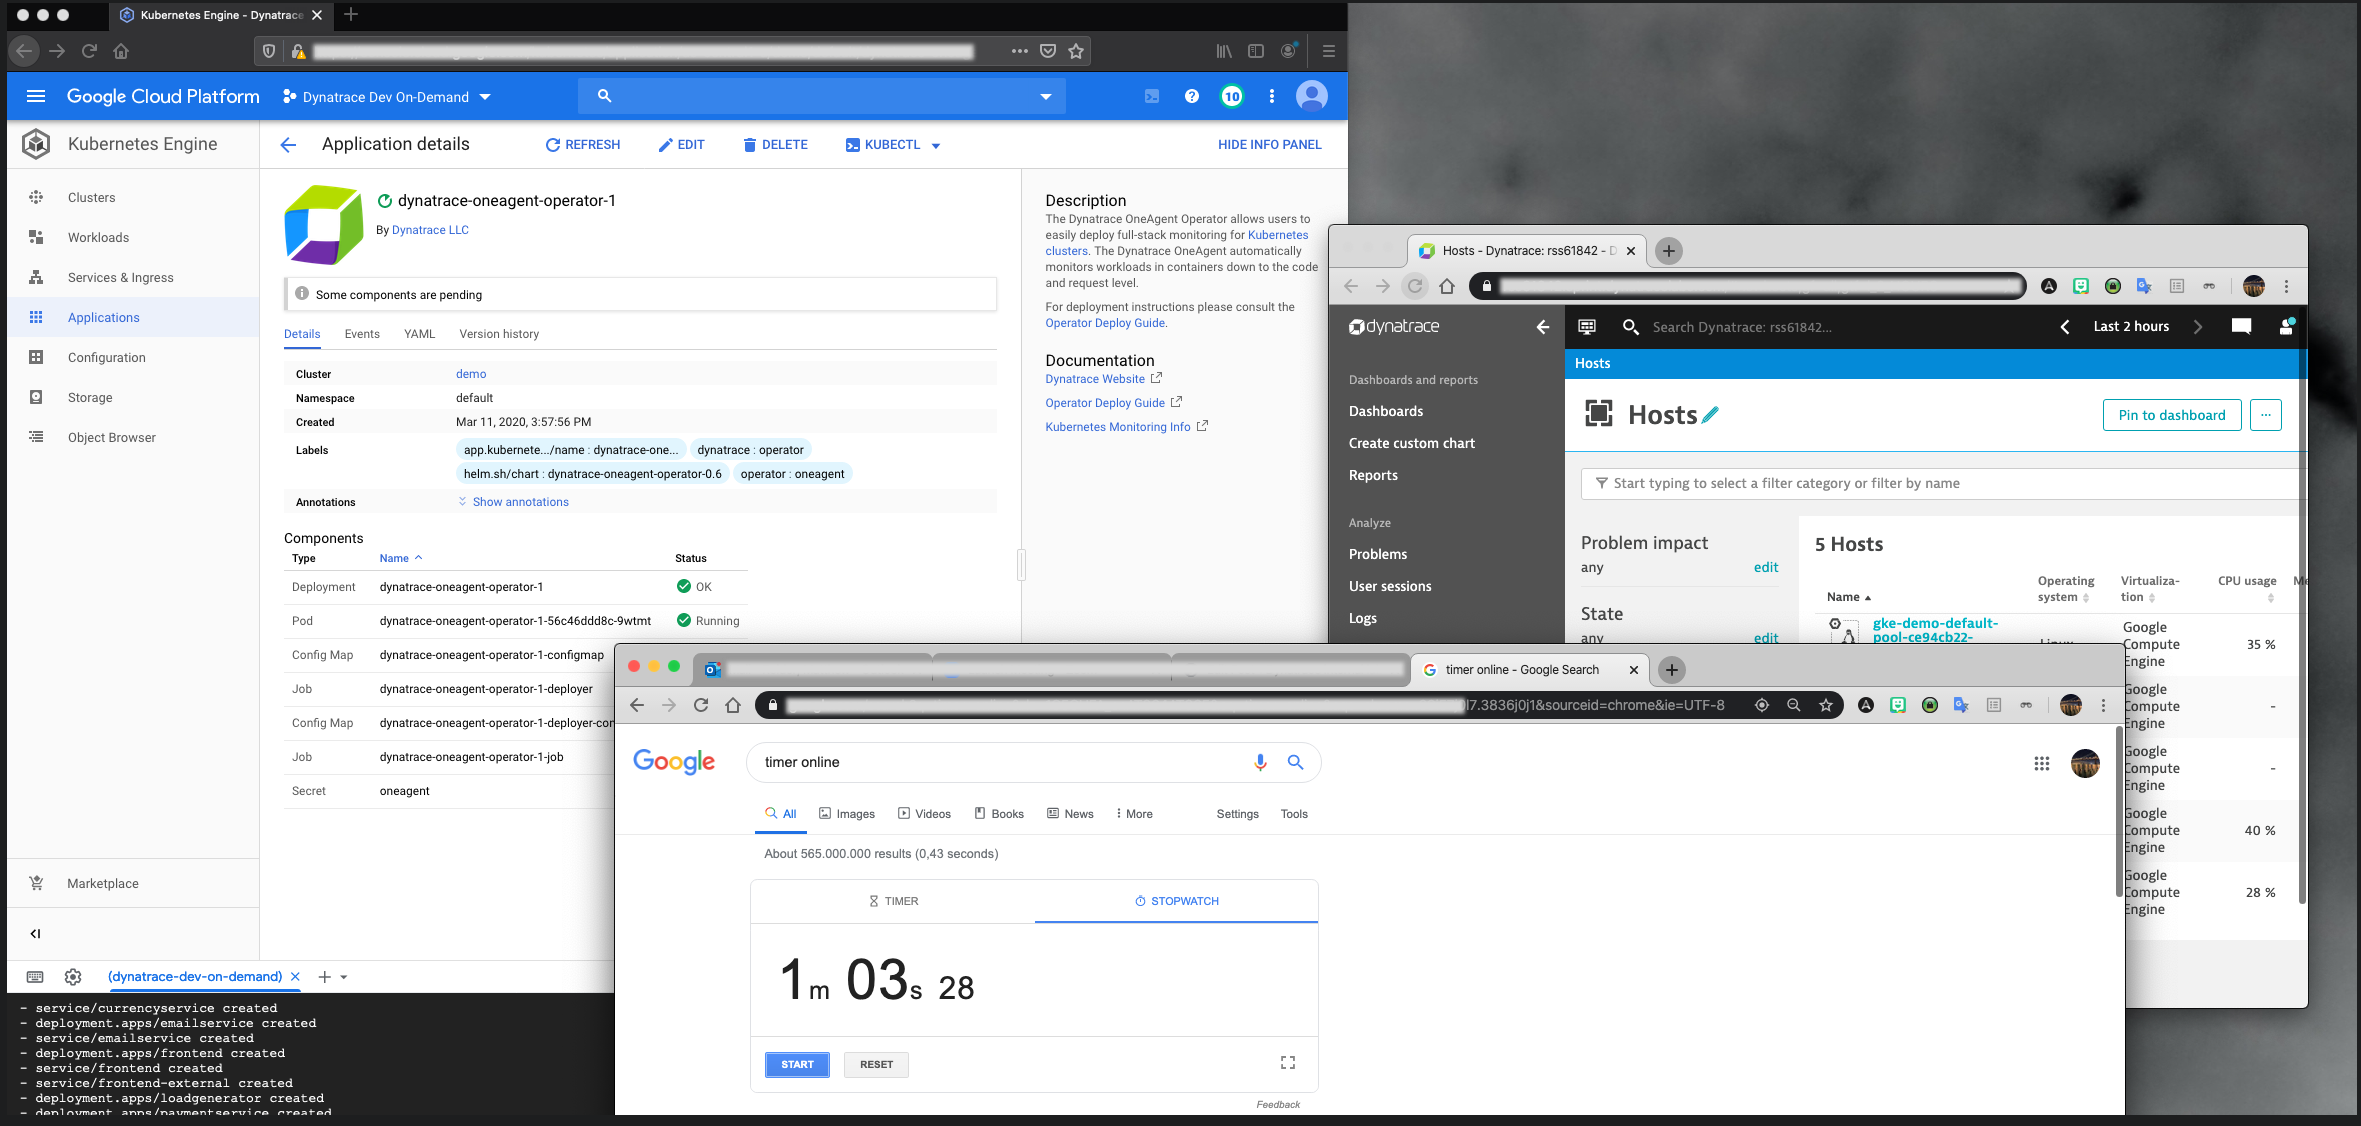The height and width of the screenshot is (1126, 2361).
Task: Open Configuration in Kubernetes Engine sidebar
Action: tap(106, 357)
